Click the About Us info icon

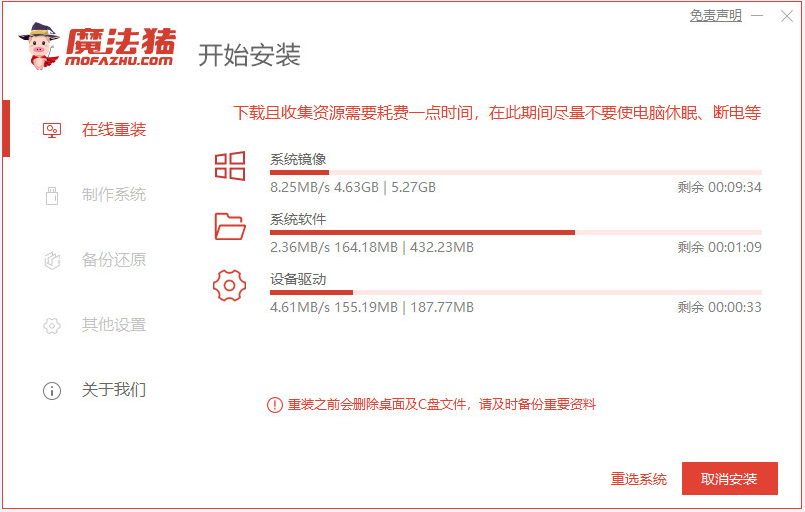click(52, 390)
